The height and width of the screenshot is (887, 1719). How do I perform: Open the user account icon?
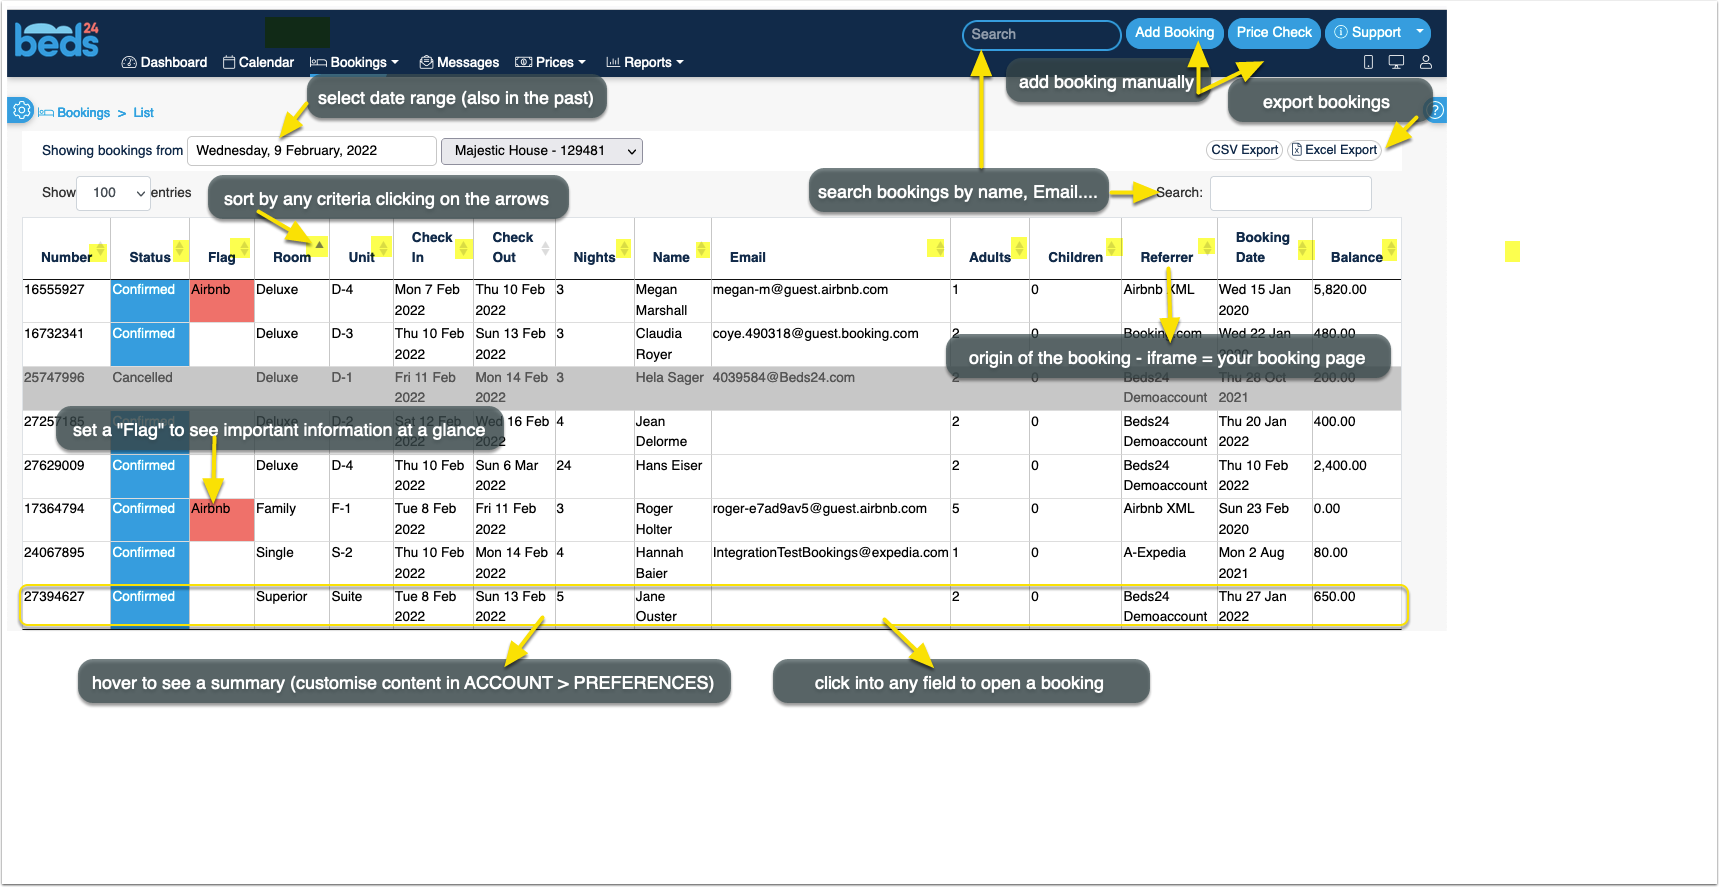pyautogui.click(x=1426, y=62)
